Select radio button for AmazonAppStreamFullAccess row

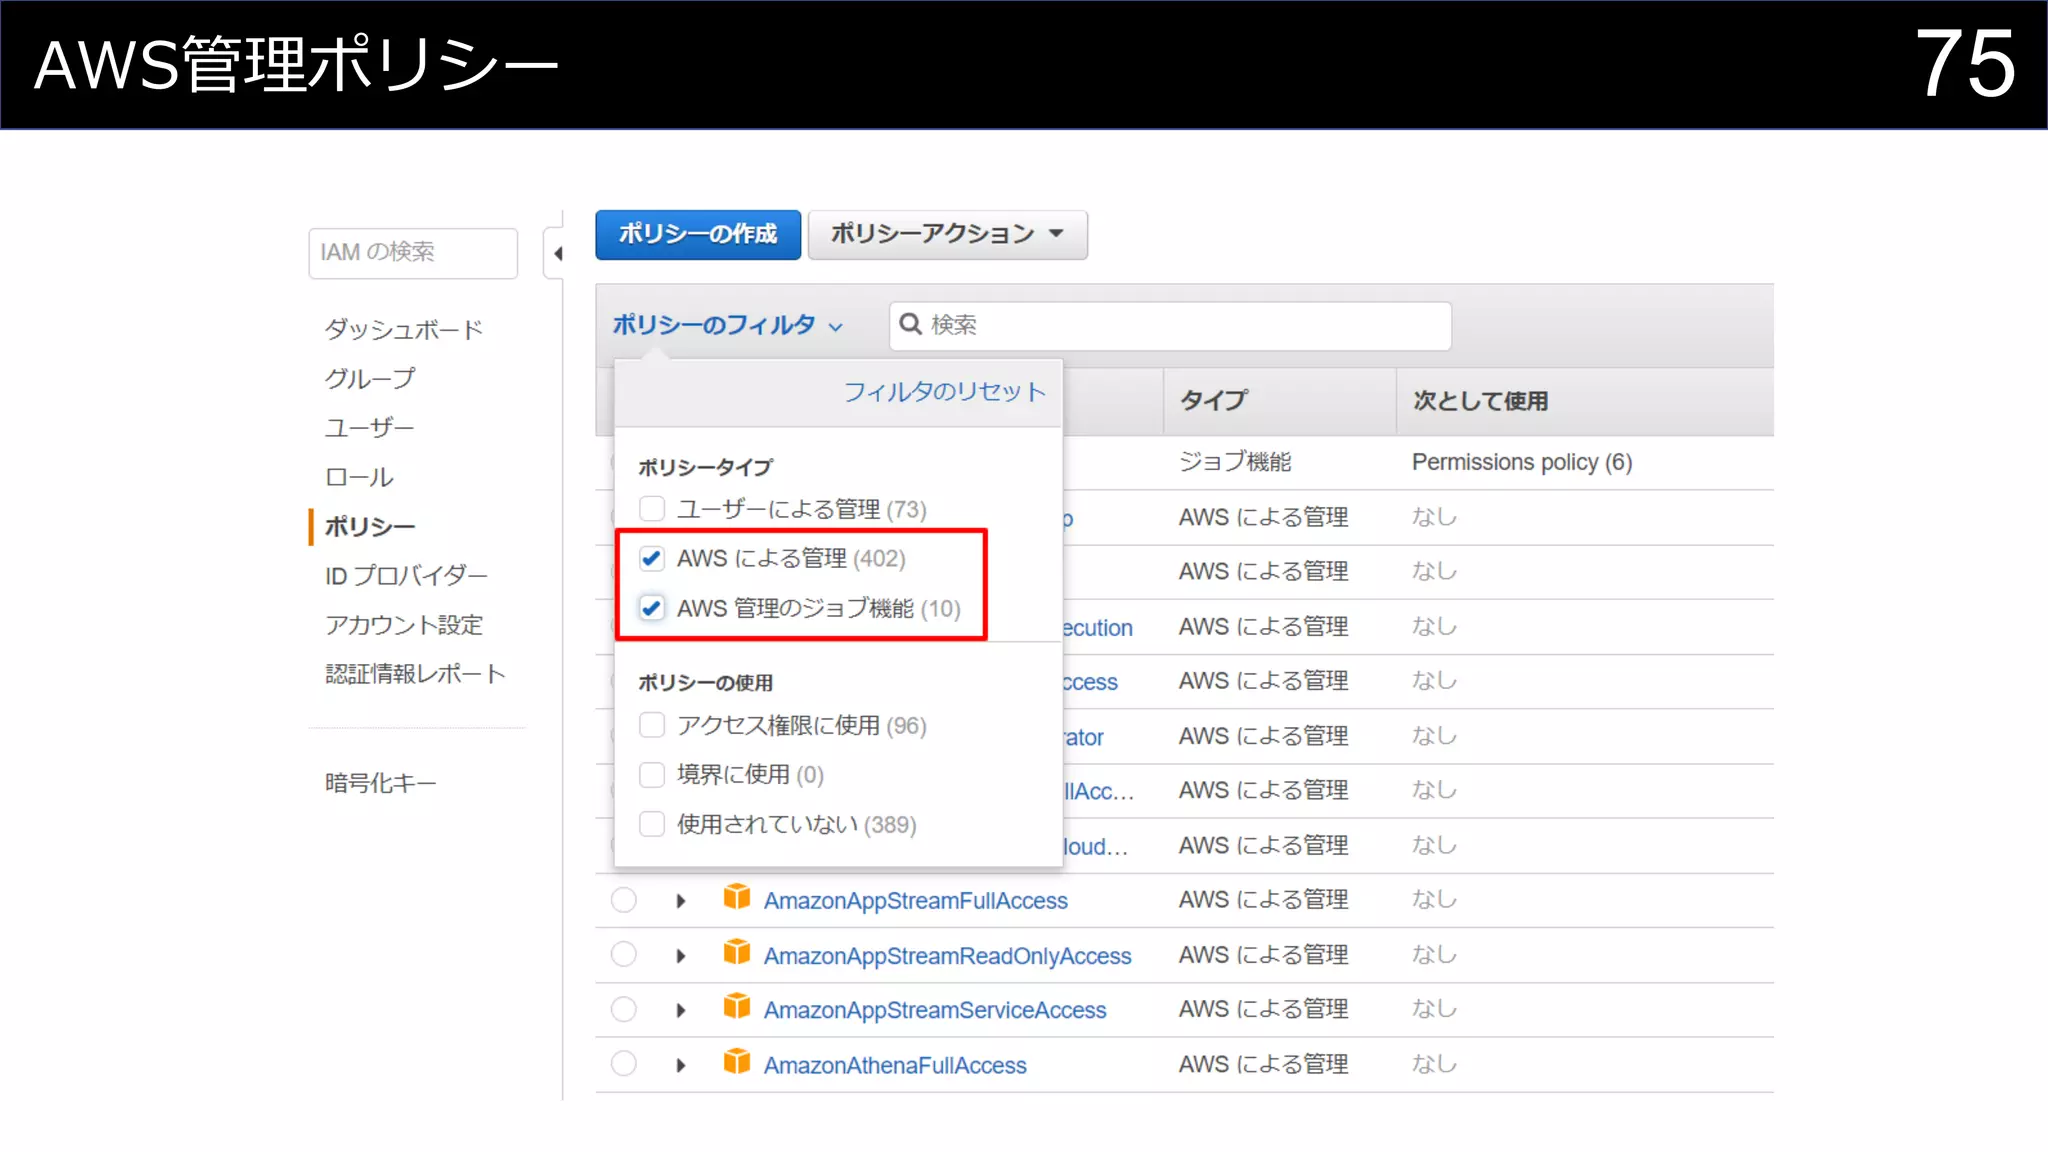click(624, 900)
